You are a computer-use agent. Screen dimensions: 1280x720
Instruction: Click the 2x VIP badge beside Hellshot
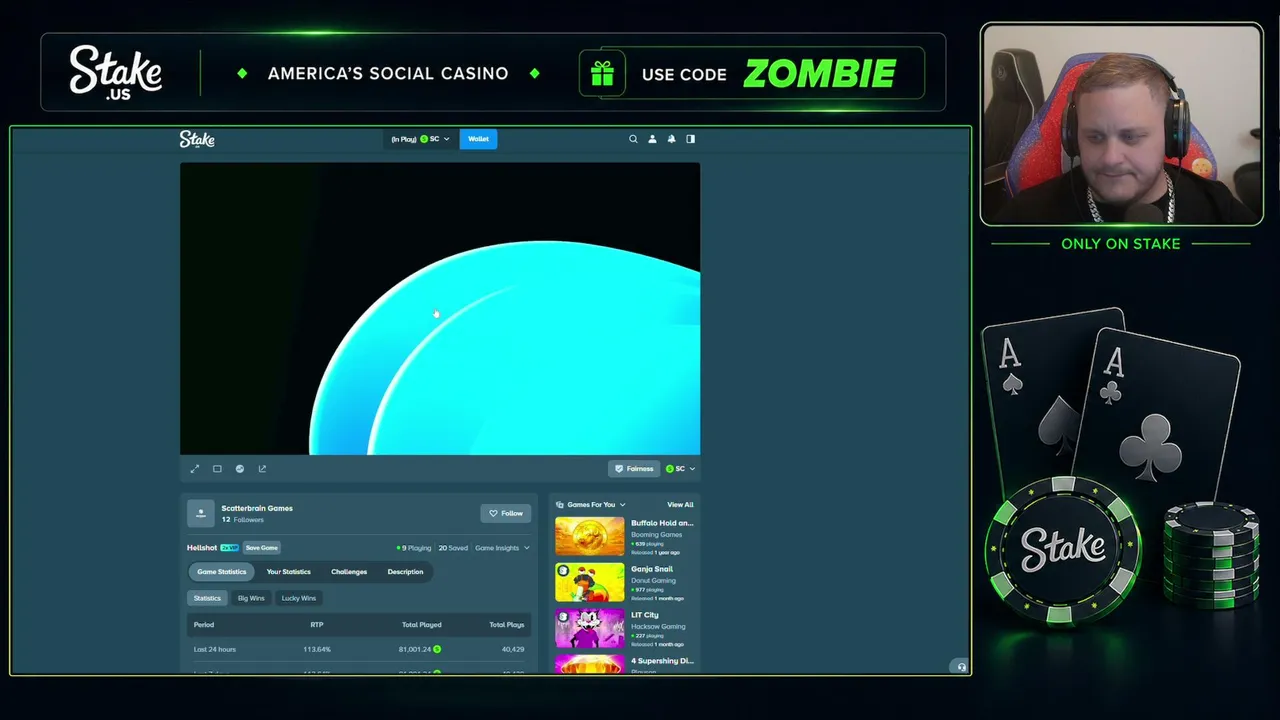click(x=230, y=548)
